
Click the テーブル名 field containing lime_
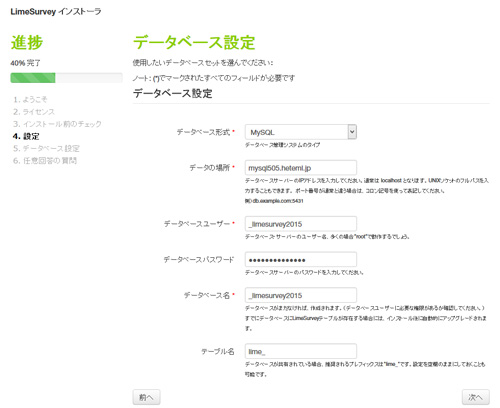click(301, 351)
